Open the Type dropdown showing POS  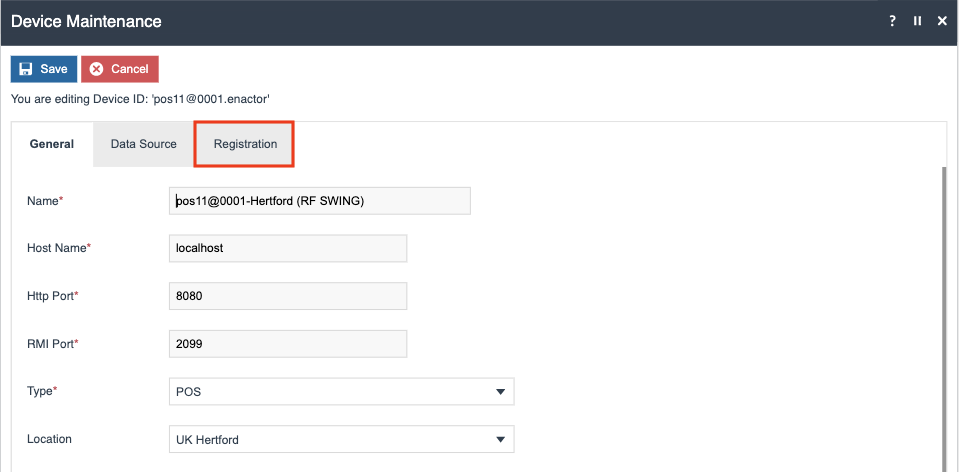click(x=330, y=392)
